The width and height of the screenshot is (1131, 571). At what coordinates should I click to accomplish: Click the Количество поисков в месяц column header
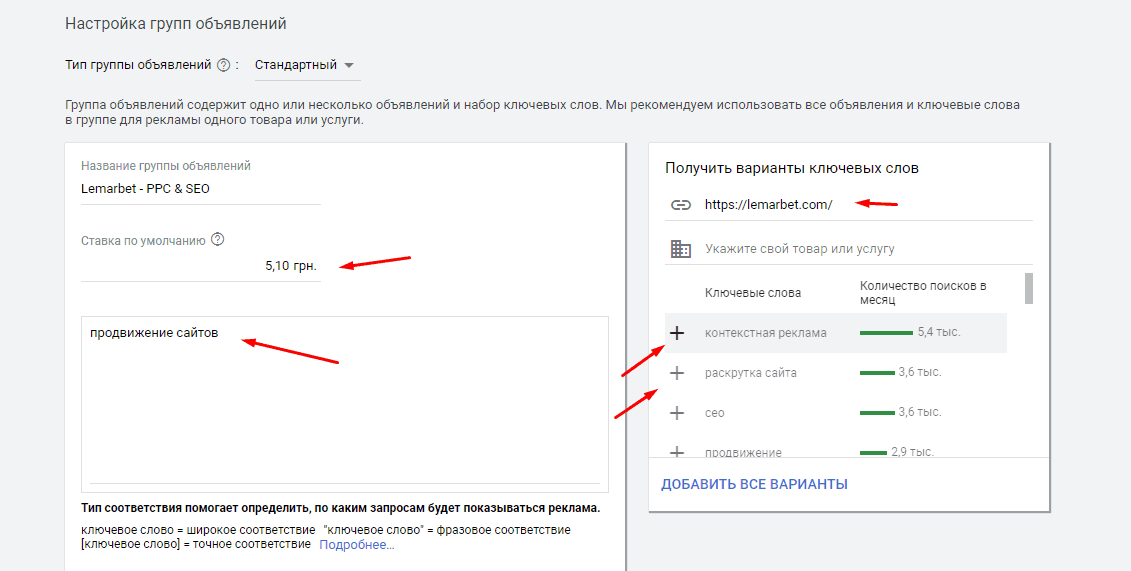[923, 292]
